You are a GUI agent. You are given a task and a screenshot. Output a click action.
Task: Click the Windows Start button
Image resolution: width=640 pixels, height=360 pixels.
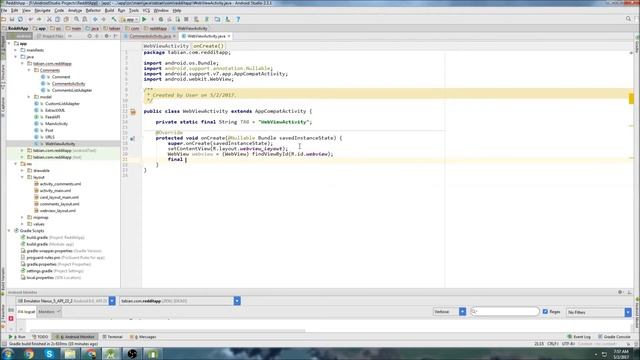click(7, 354)
